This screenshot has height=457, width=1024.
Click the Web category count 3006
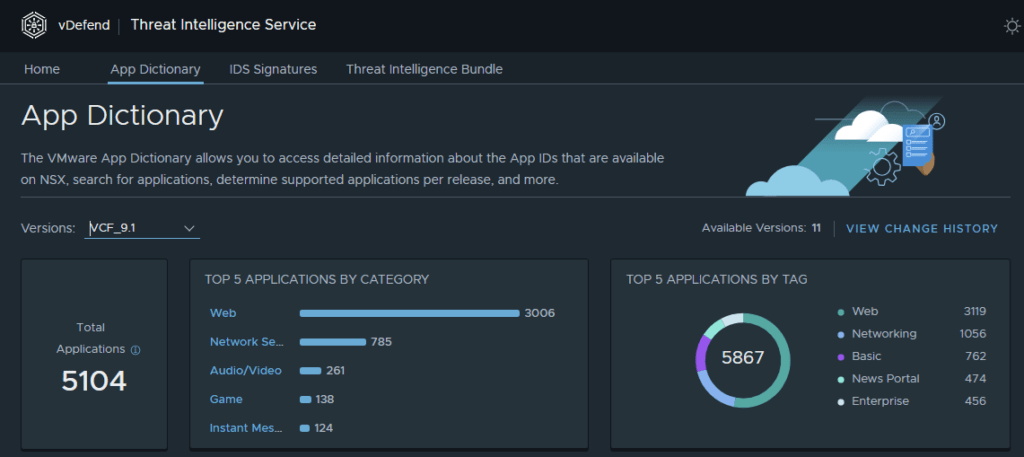point(539,313)
